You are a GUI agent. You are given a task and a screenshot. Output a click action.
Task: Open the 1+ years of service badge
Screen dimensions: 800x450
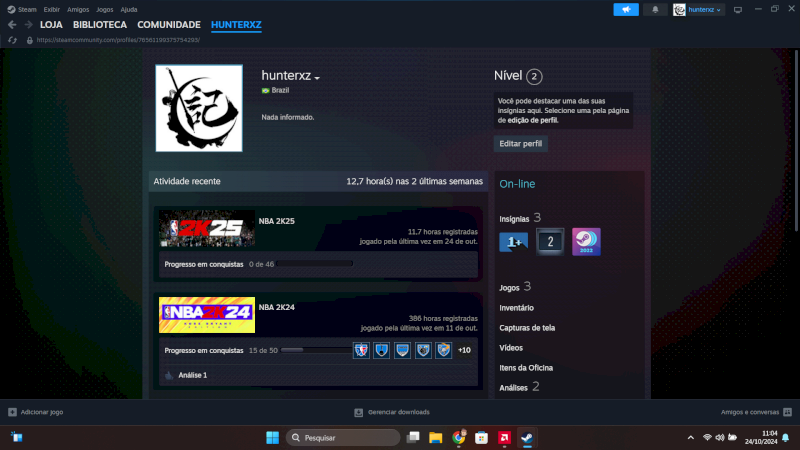tap(513, 242)
